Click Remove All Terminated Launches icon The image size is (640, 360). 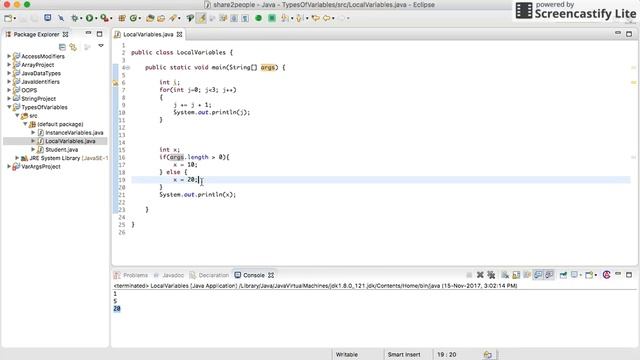coord(491,275)
